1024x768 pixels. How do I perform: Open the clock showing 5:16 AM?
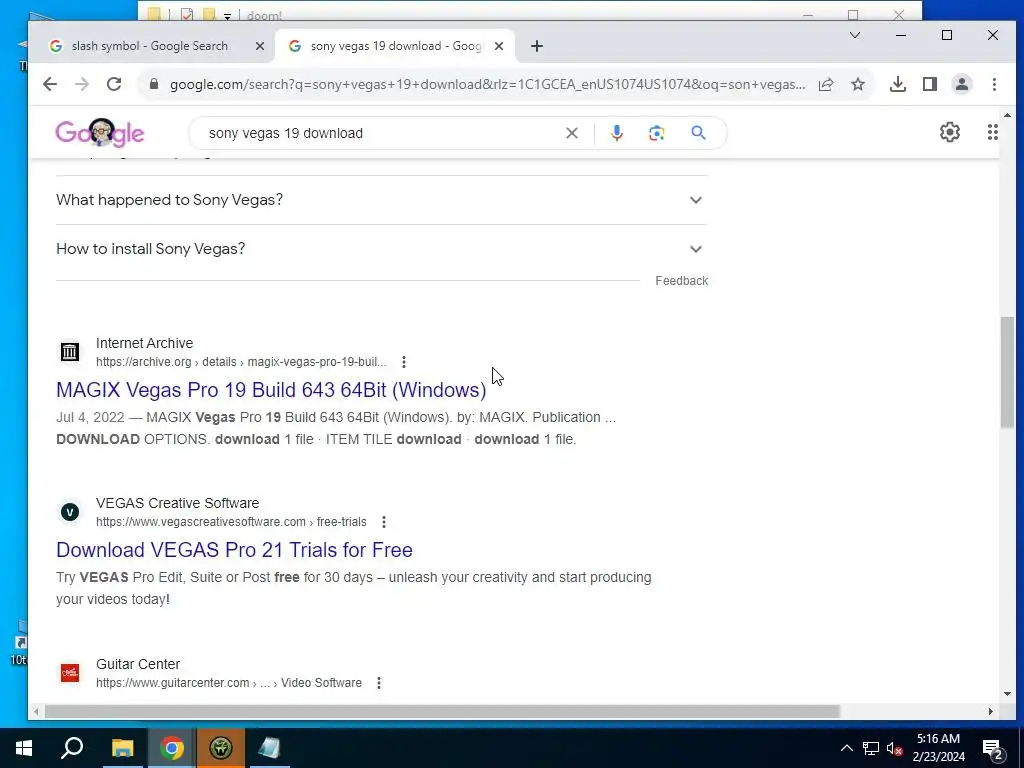[938, 748]
